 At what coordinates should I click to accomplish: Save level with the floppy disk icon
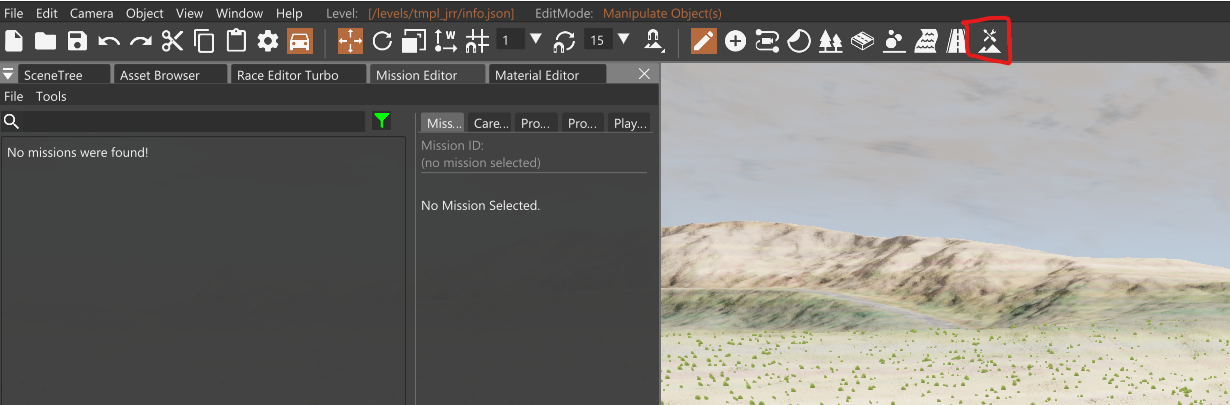point(77,41)
